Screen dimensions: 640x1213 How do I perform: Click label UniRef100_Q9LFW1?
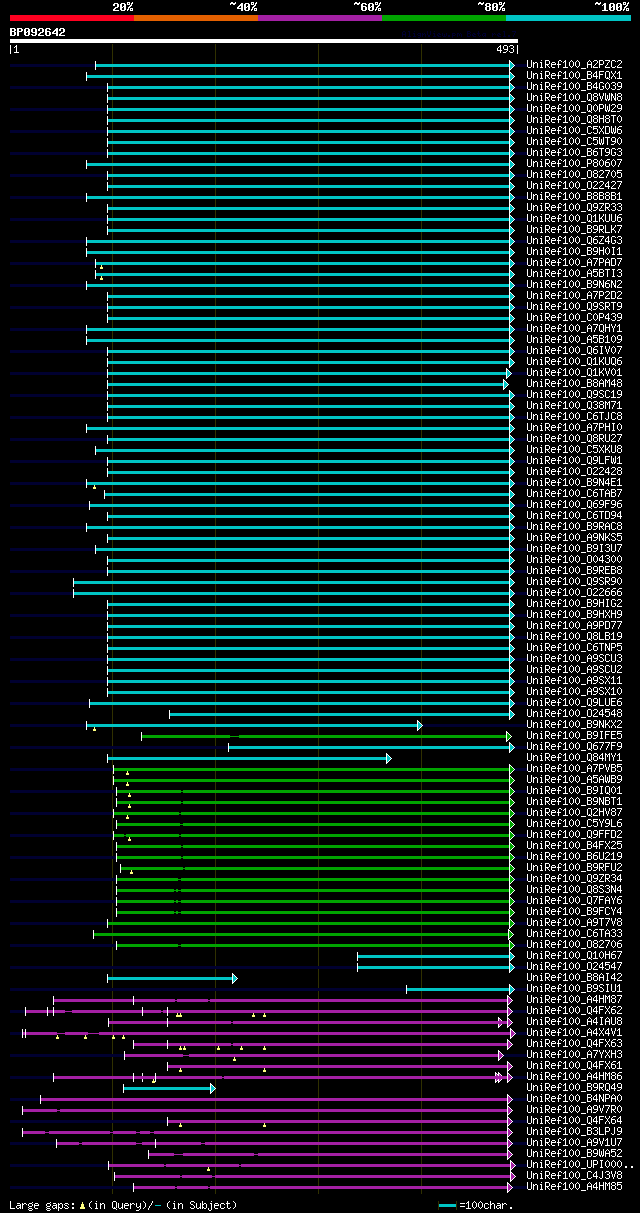(574, 460)
